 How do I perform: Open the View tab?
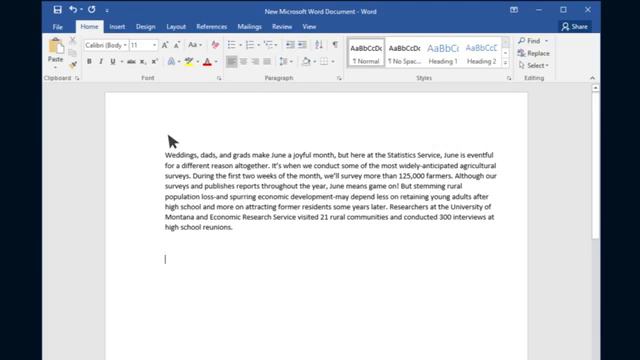309,27
